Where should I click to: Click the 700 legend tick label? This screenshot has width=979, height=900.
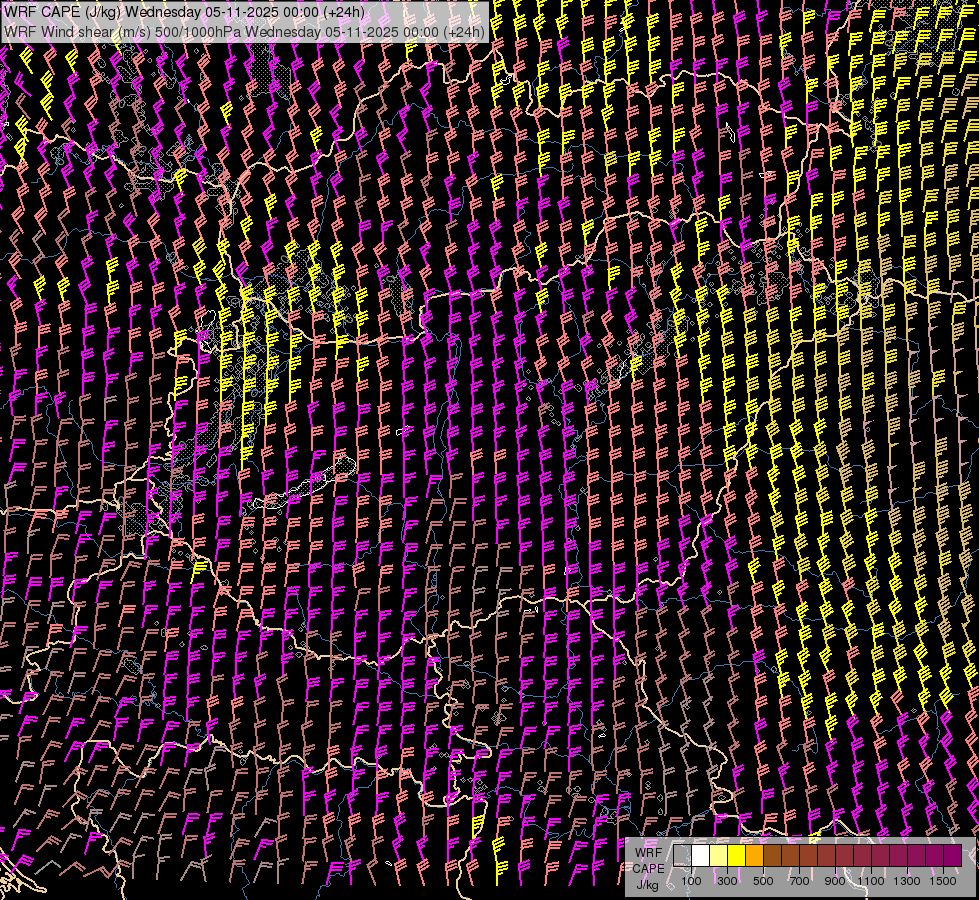click(799, 881)
